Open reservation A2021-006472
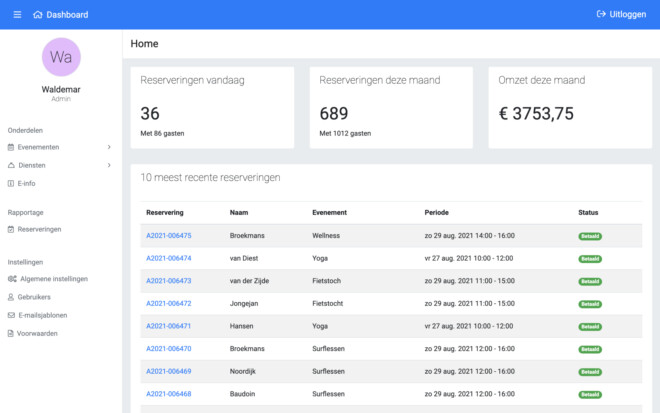This screenshot has height=413, width=660. click(168, 303)
